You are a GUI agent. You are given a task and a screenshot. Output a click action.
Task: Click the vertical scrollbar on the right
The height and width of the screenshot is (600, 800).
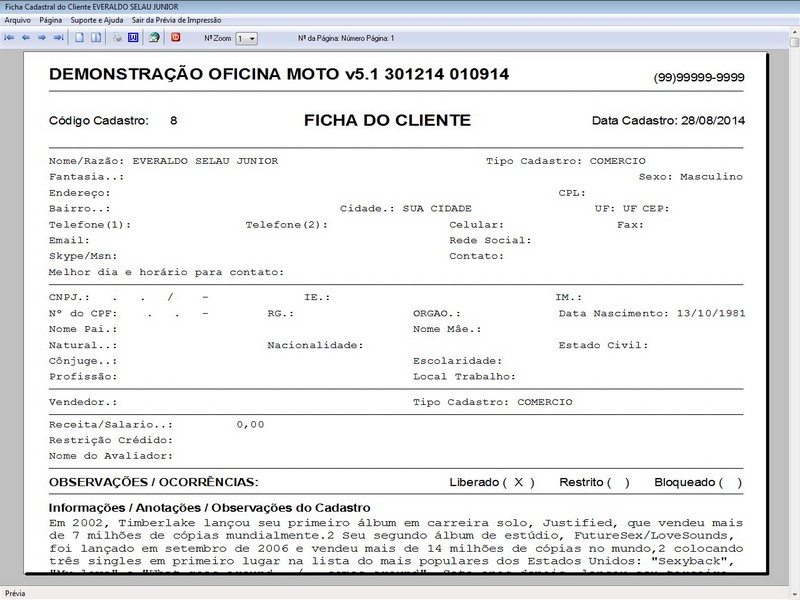click(793, 300)
